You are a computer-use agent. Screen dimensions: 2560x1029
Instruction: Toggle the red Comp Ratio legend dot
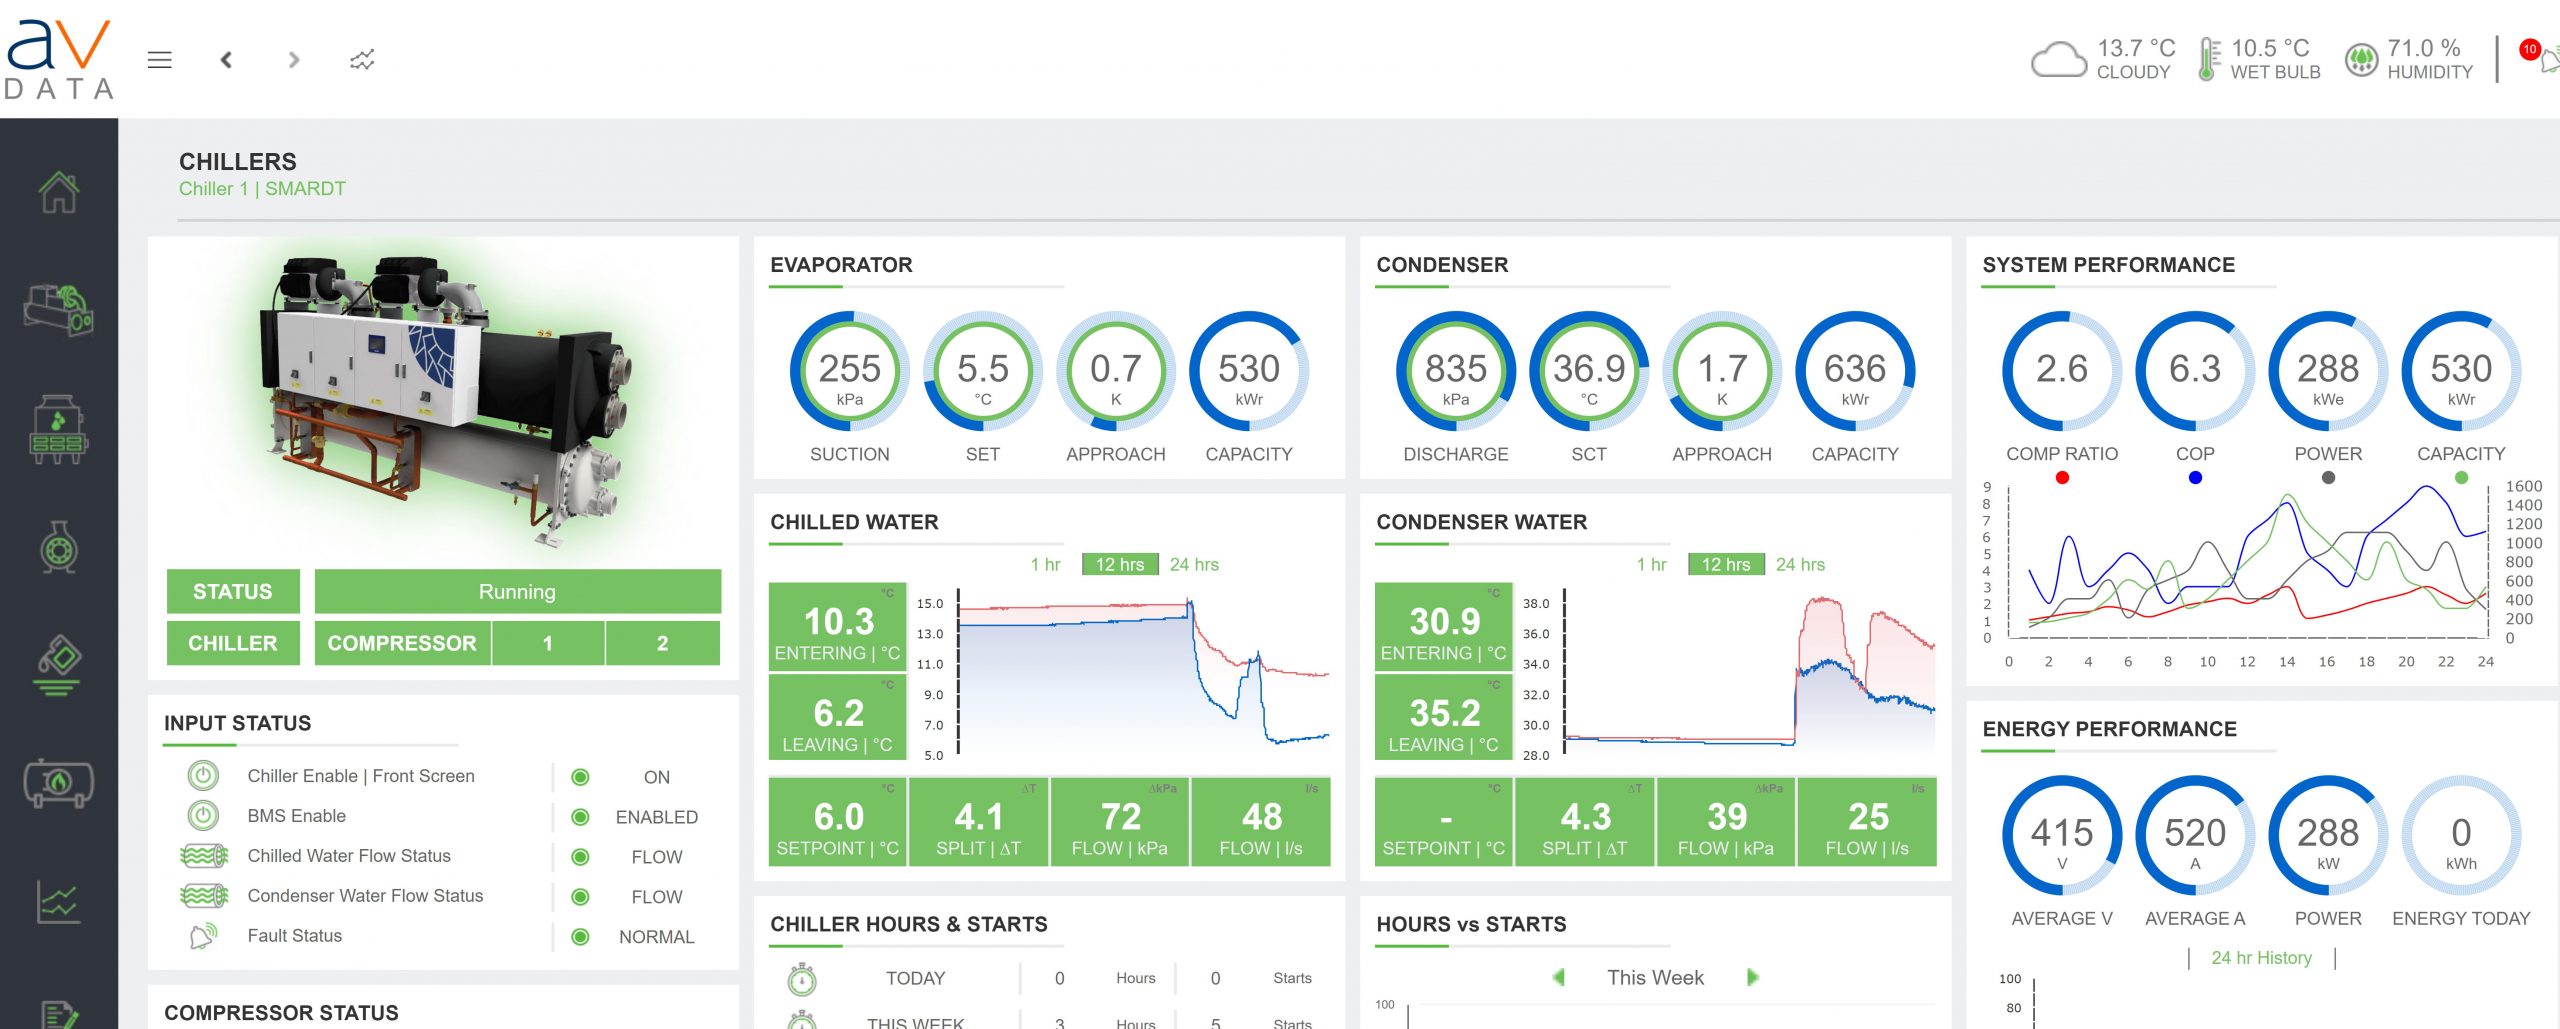(2062, 478)
